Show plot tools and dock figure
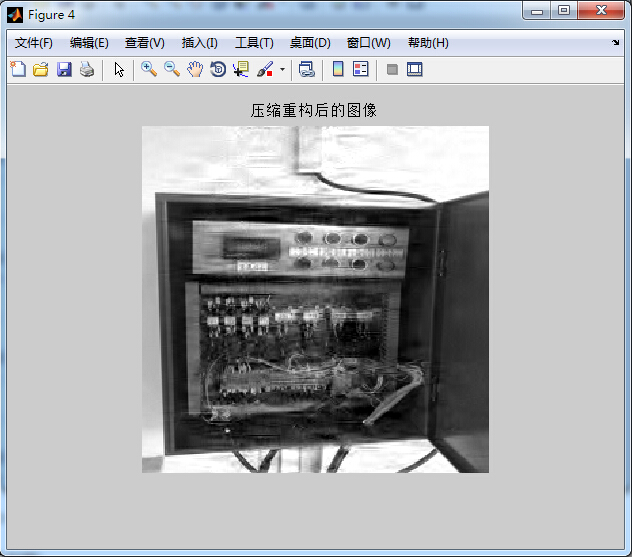 click(x=415, y=69)
